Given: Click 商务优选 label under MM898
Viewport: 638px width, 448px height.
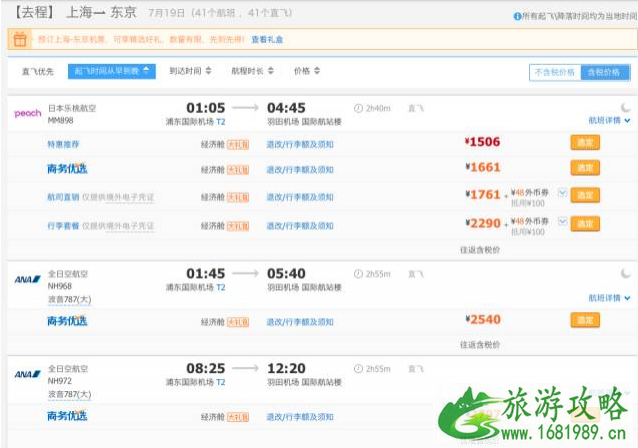Looking at the screenshot, I should pos(67,168).
